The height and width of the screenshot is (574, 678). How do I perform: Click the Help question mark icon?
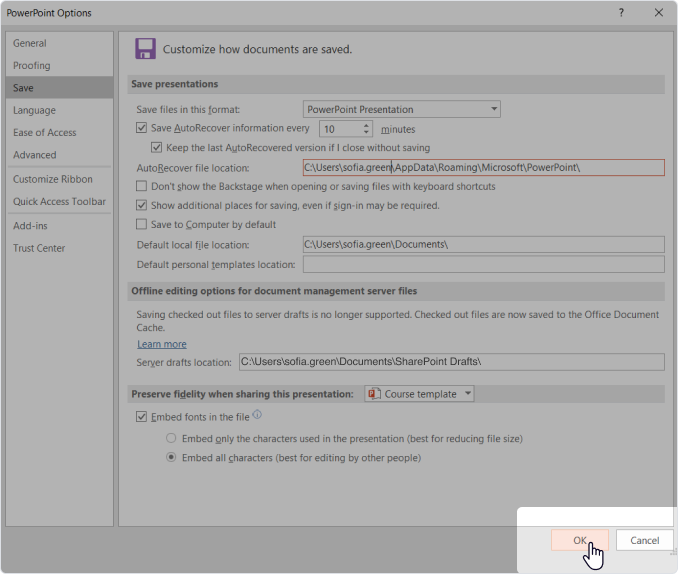(621, 13)
